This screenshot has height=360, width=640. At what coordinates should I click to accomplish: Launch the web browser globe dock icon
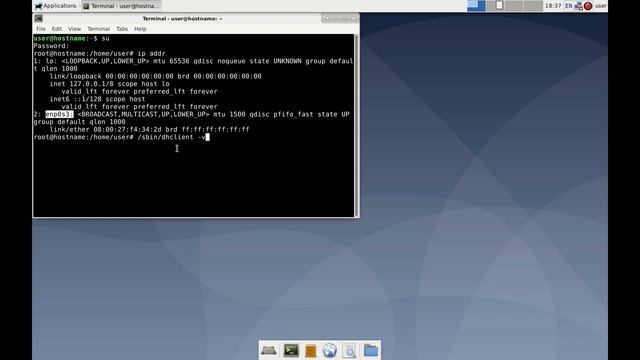[x=329, y=351]
